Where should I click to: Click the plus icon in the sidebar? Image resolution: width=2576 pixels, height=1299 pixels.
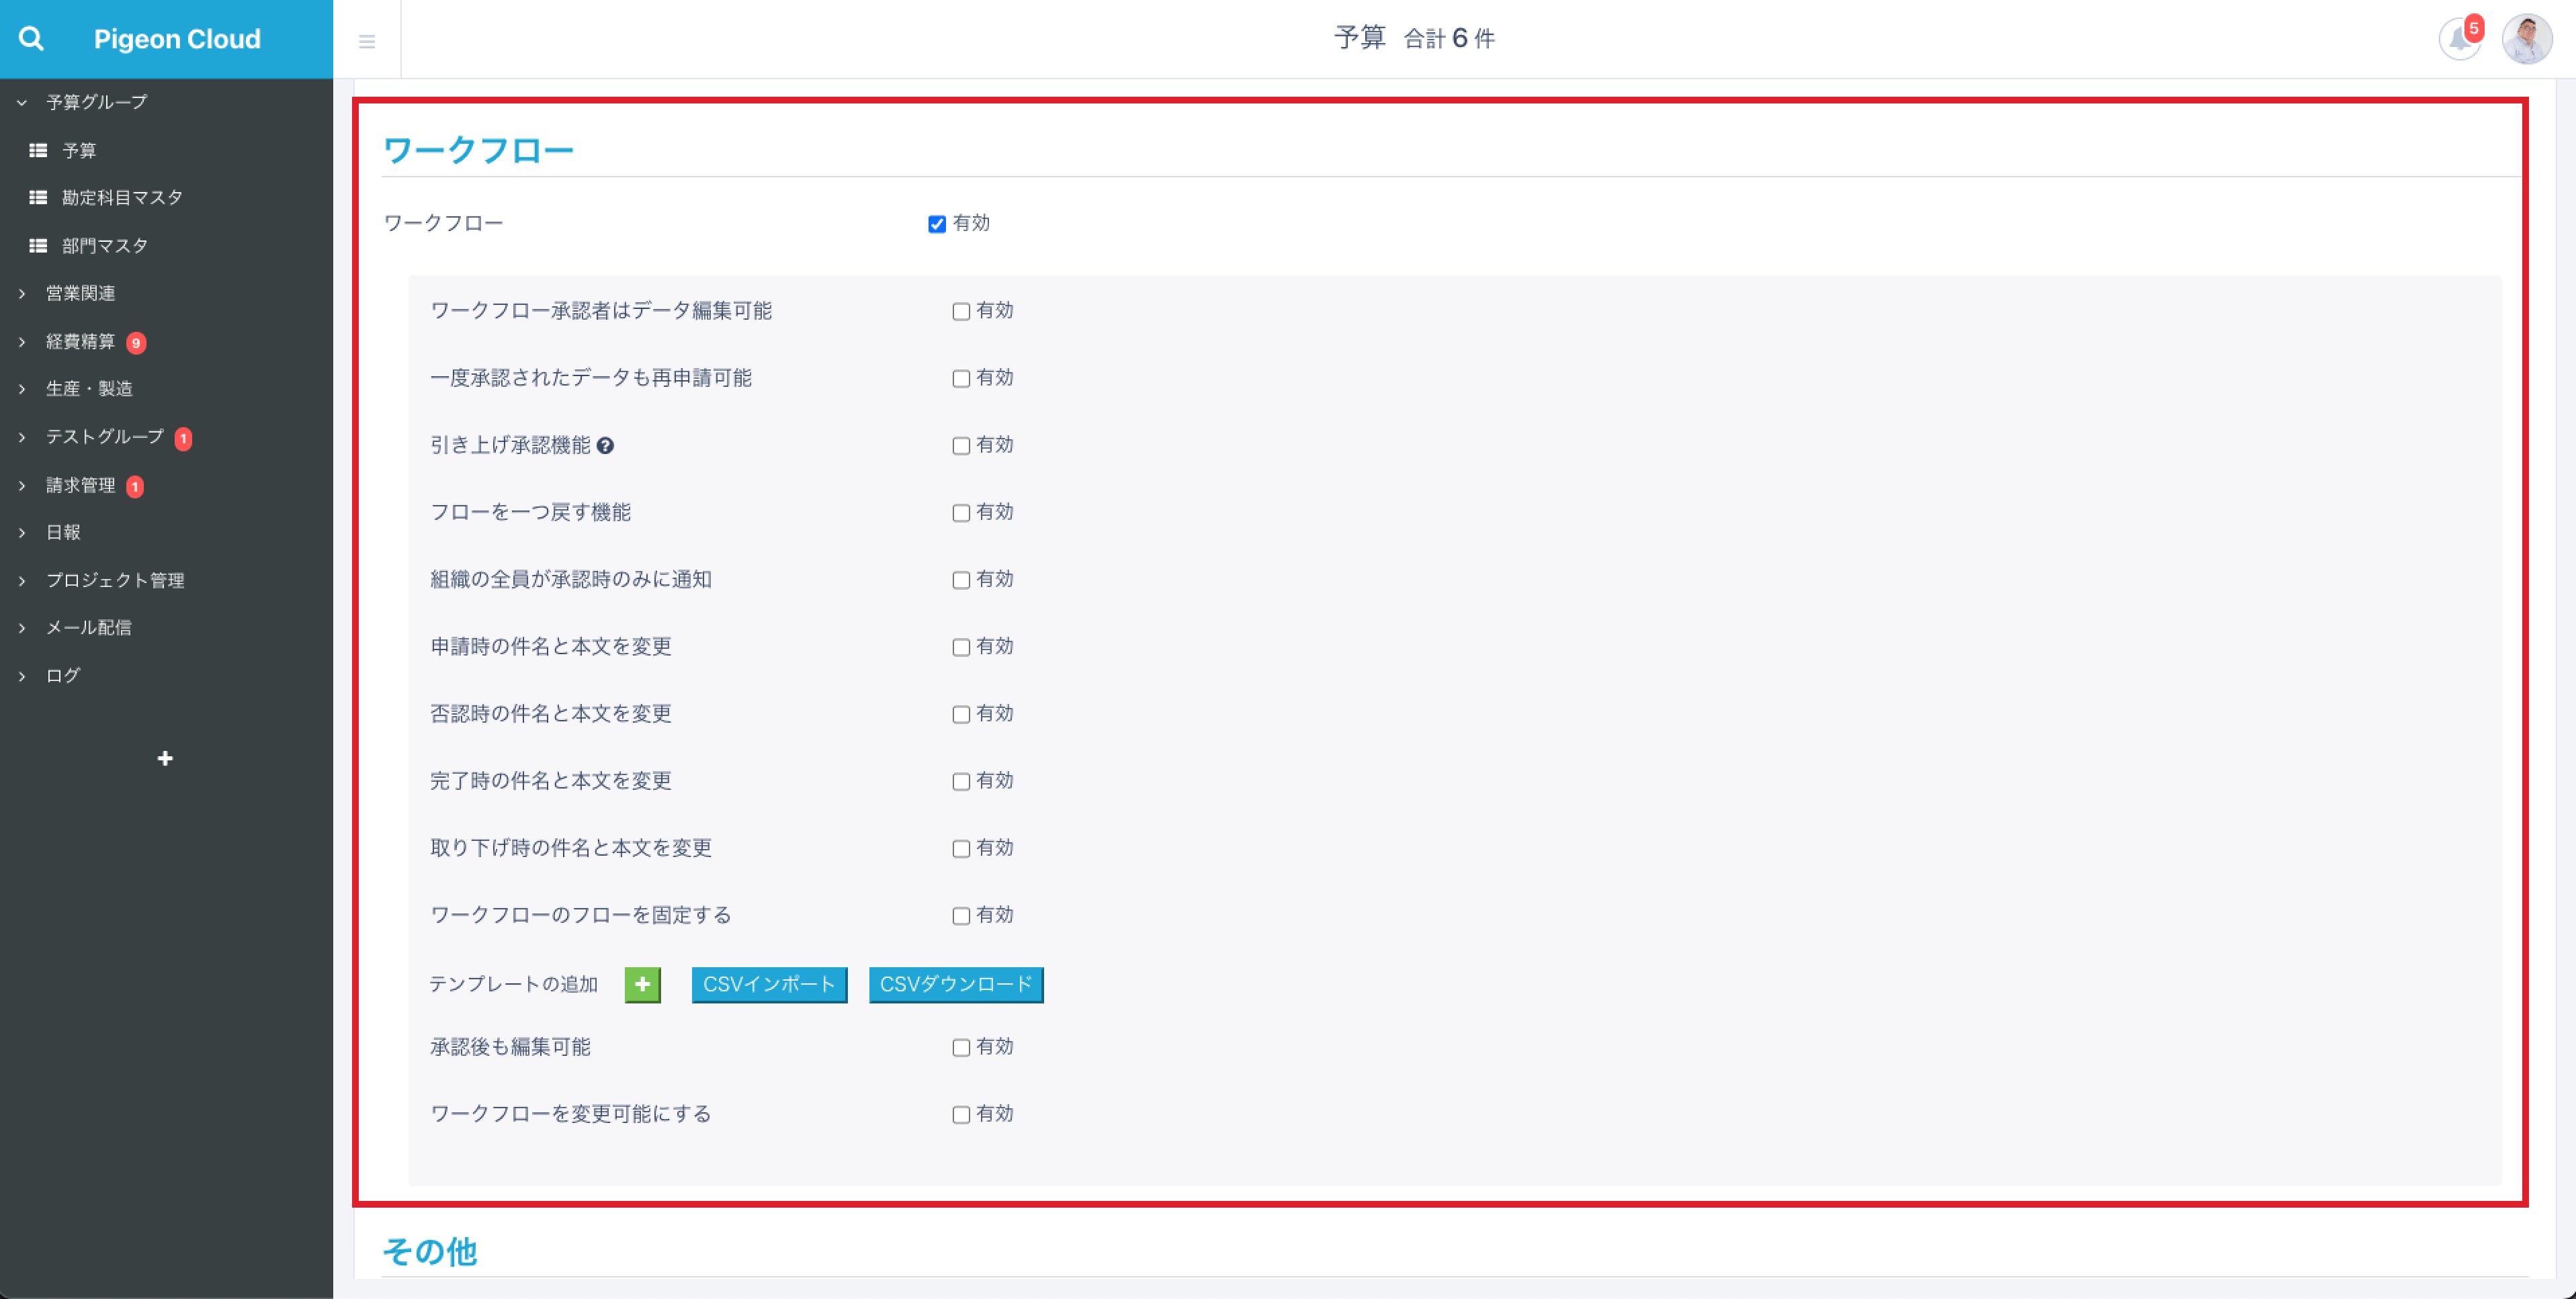click(165, 758)
